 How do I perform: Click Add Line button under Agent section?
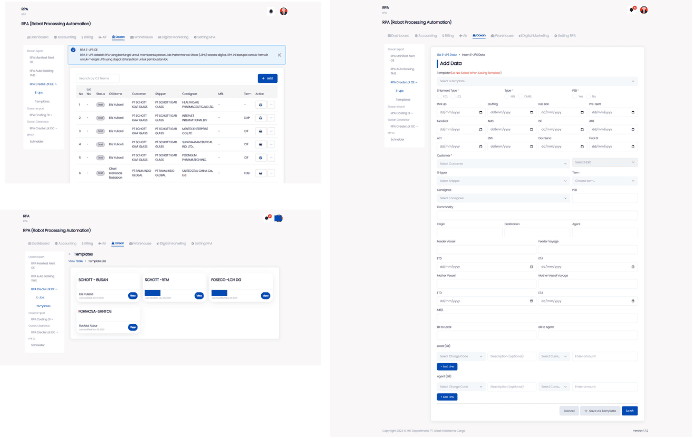point(447,397)
